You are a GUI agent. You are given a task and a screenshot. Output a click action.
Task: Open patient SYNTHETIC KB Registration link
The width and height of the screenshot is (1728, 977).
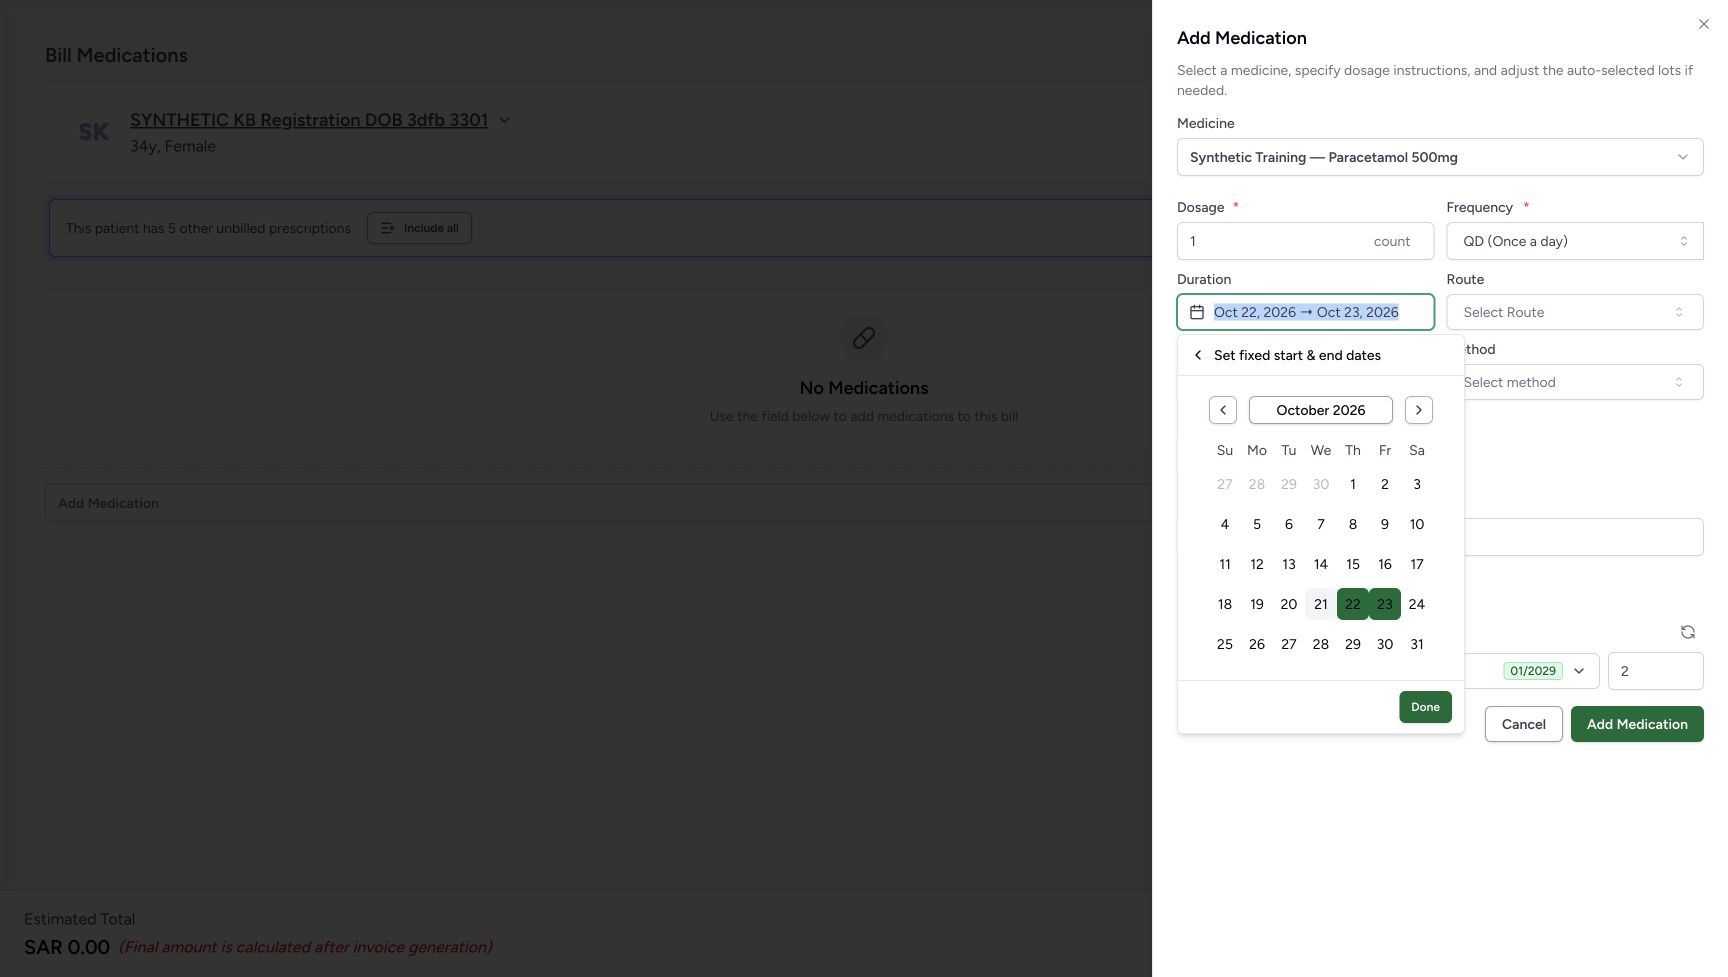(309, 120)
